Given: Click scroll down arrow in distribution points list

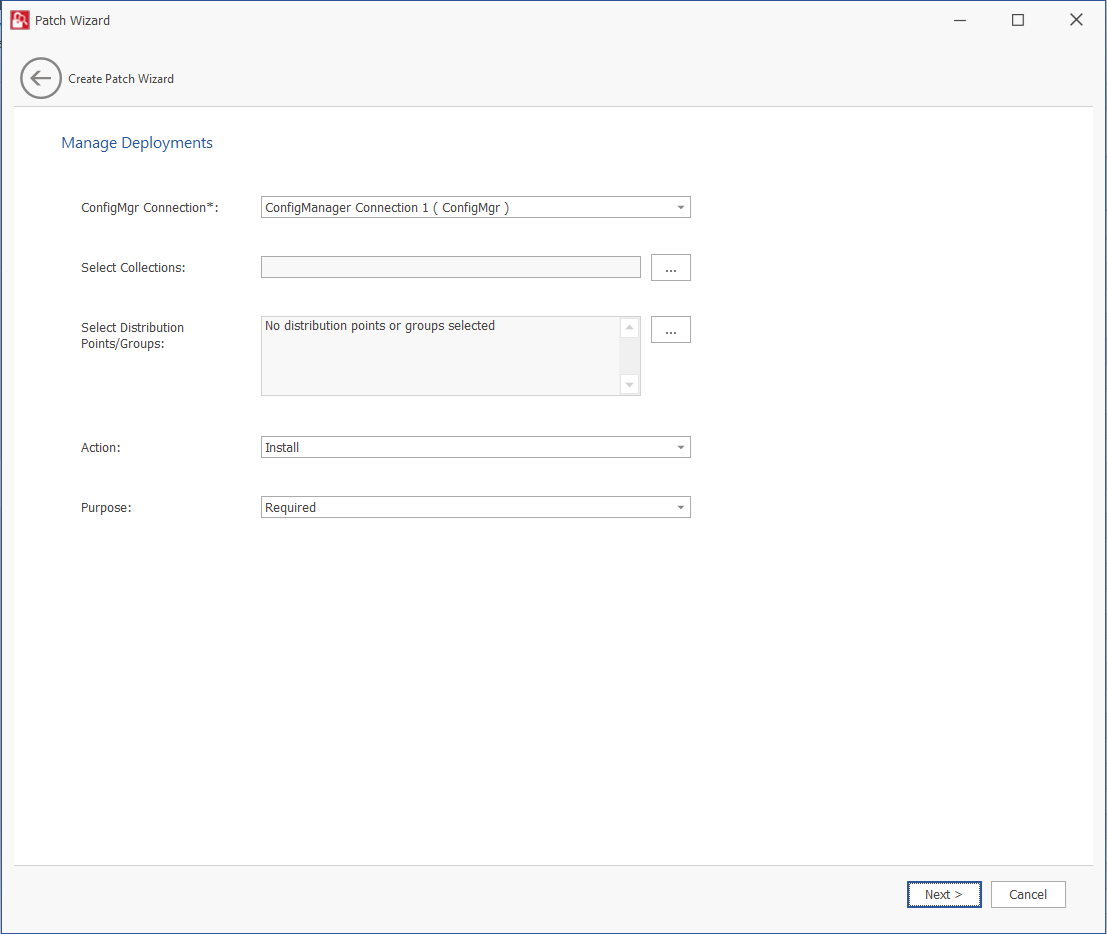Looking at the screenshot, I should pyautogui.click(x=629, y=384).
